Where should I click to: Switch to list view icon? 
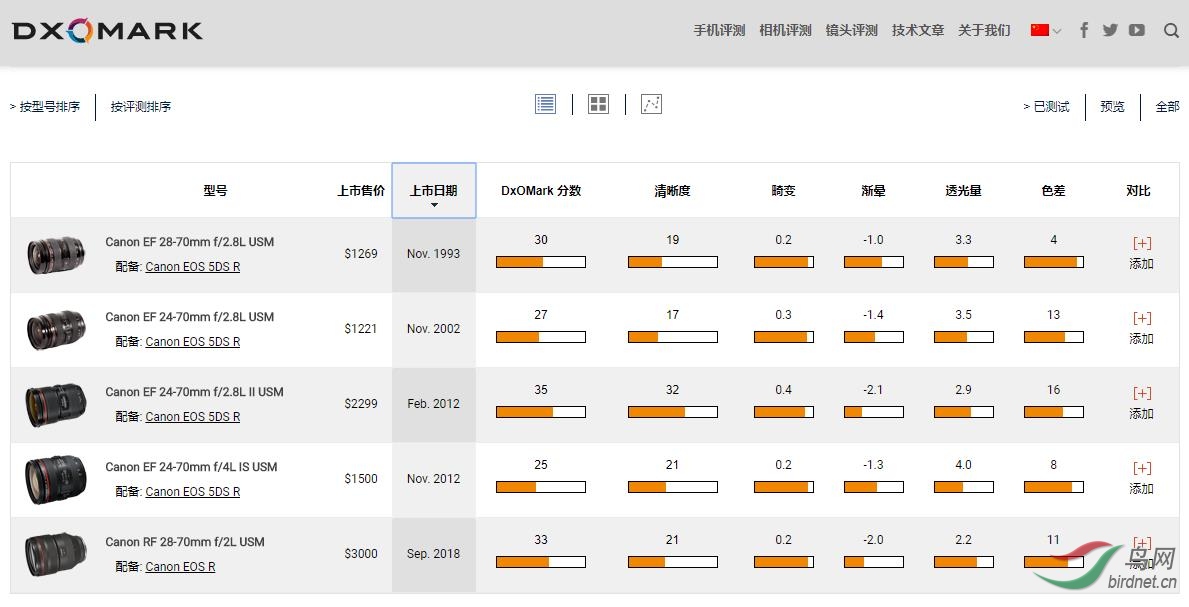[x=545, y=104]
